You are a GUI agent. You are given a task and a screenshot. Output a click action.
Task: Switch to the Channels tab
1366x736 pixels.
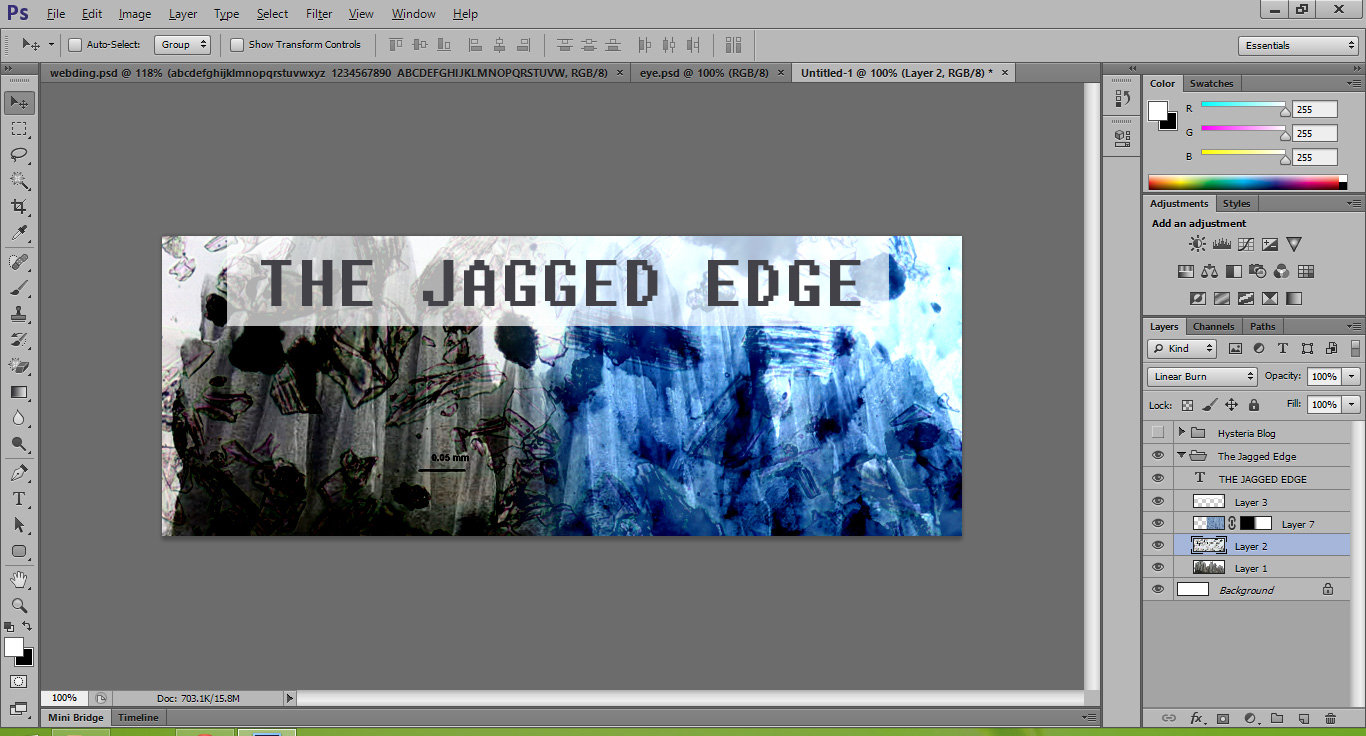(1214, 326)
